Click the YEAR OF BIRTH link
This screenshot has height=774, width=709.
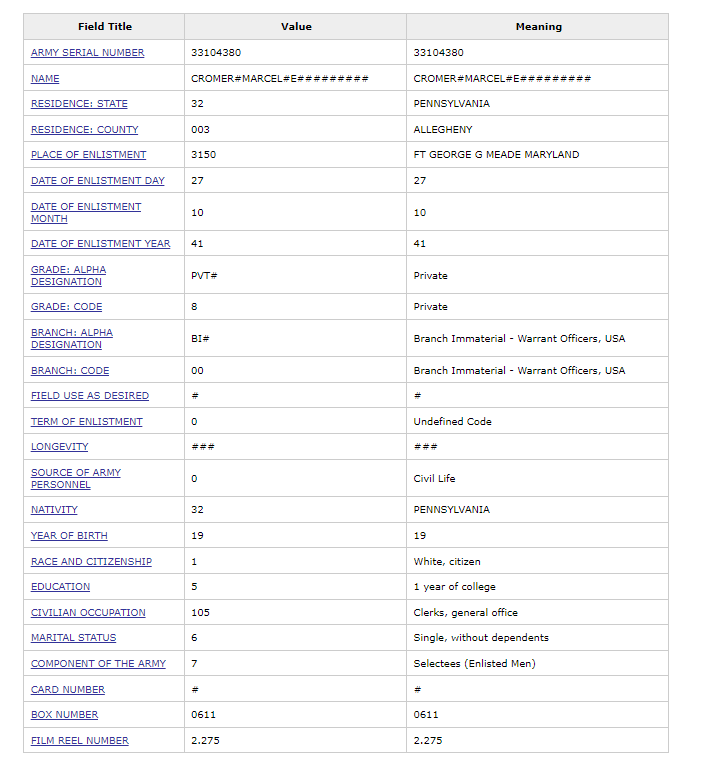pos(69,536)
